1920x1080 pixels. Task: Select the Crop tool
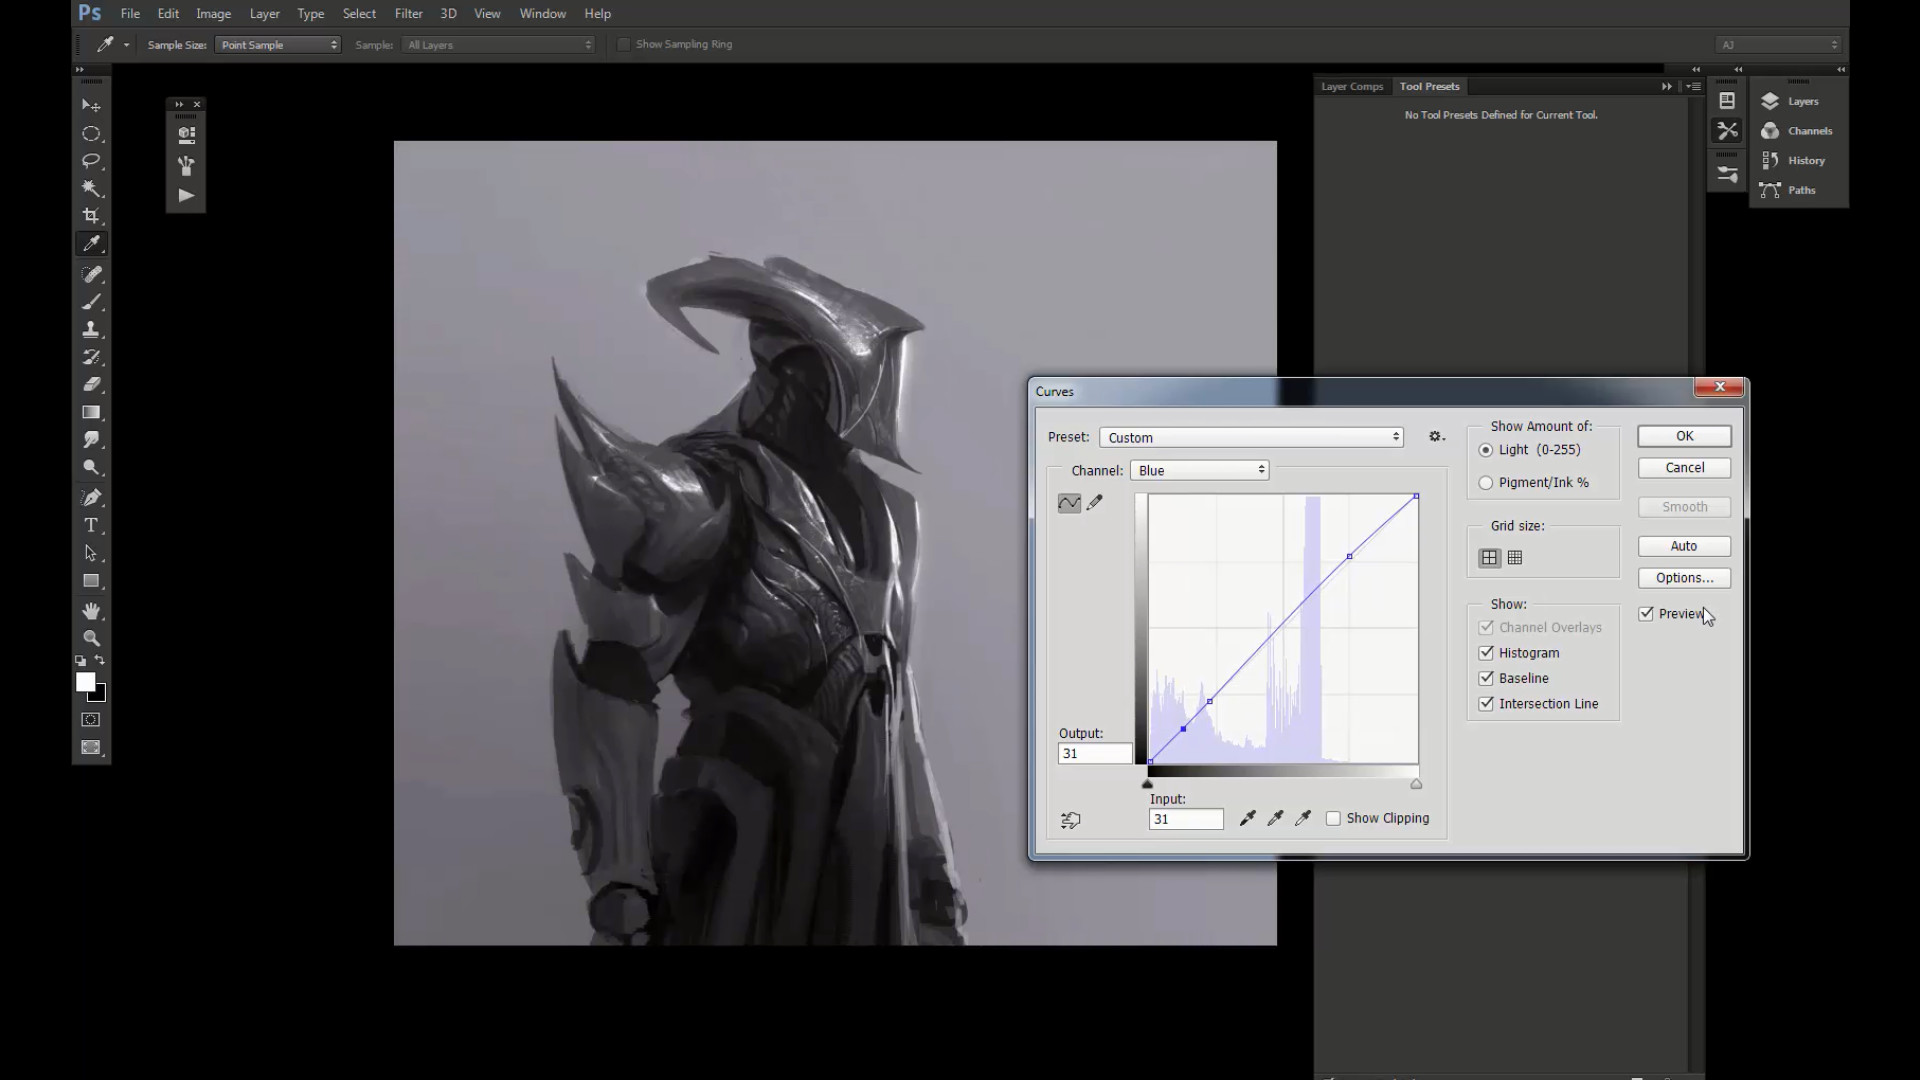pos(91,215)
